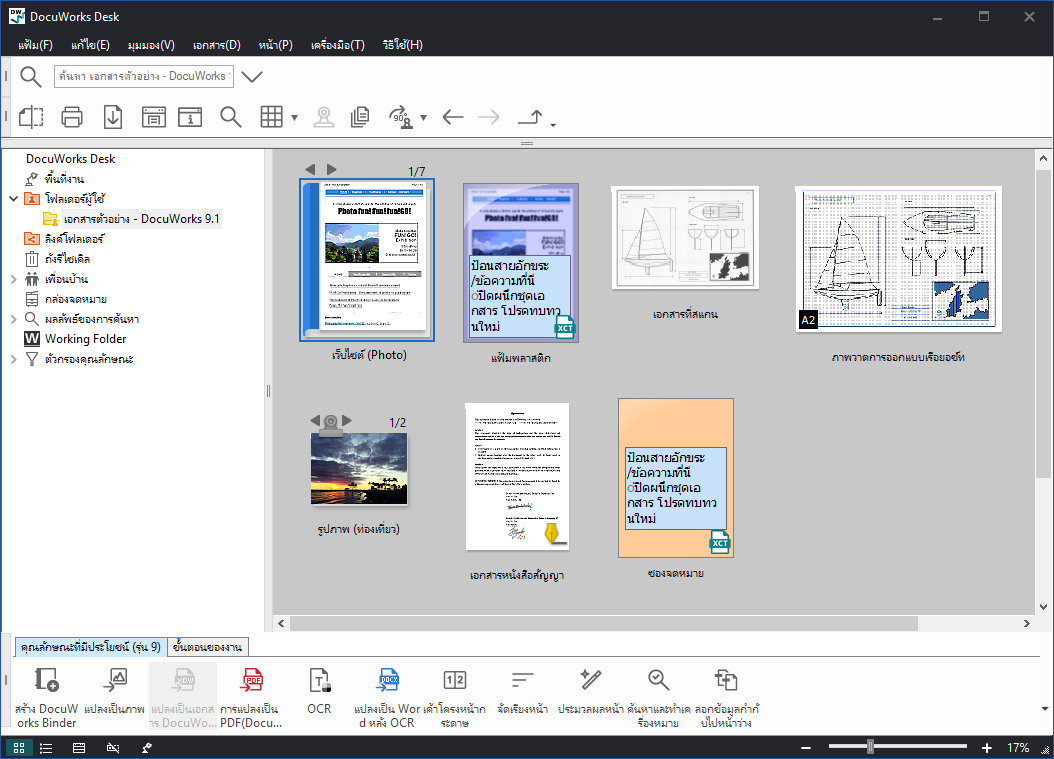Click the back arrow navigation button
The height and width of the screenshot is (759, 1054).
click(x=453, y=117)
